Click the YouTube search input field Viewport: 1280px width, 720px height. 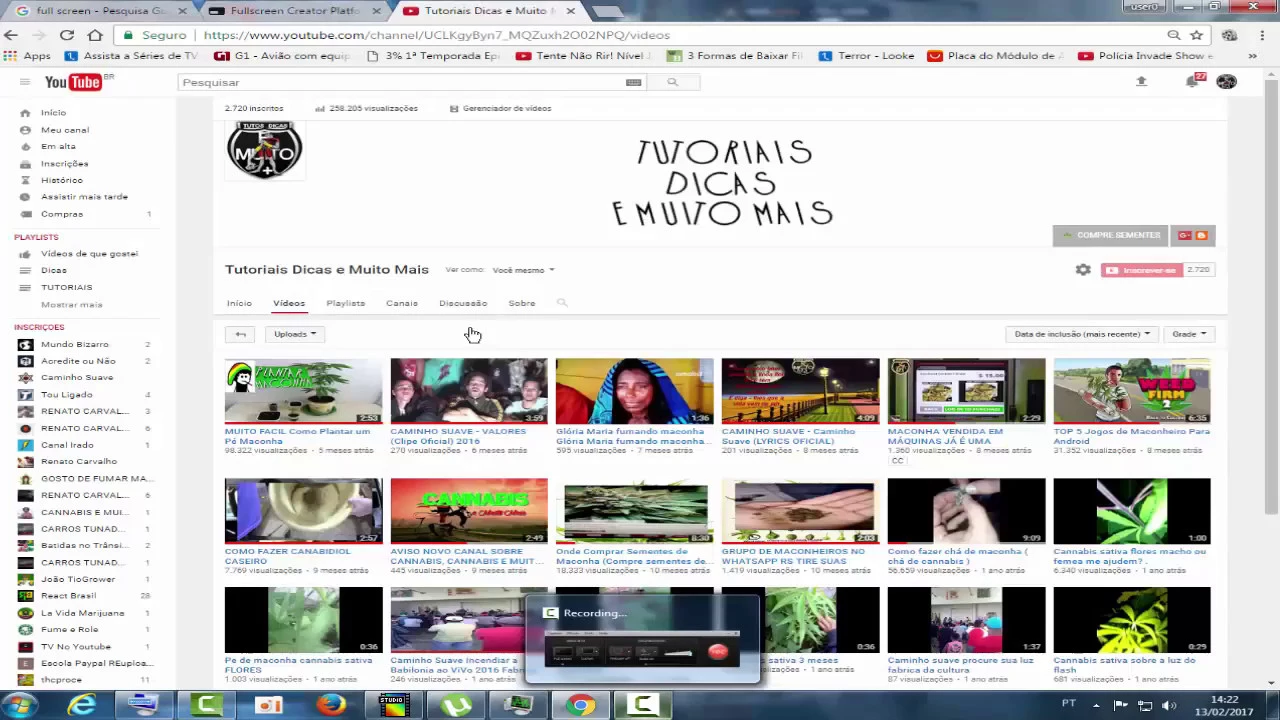400,82
